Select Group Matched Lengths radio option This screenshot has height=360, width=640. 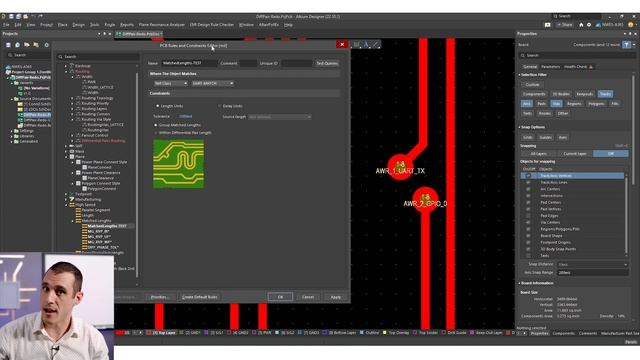tap(156, 125)
